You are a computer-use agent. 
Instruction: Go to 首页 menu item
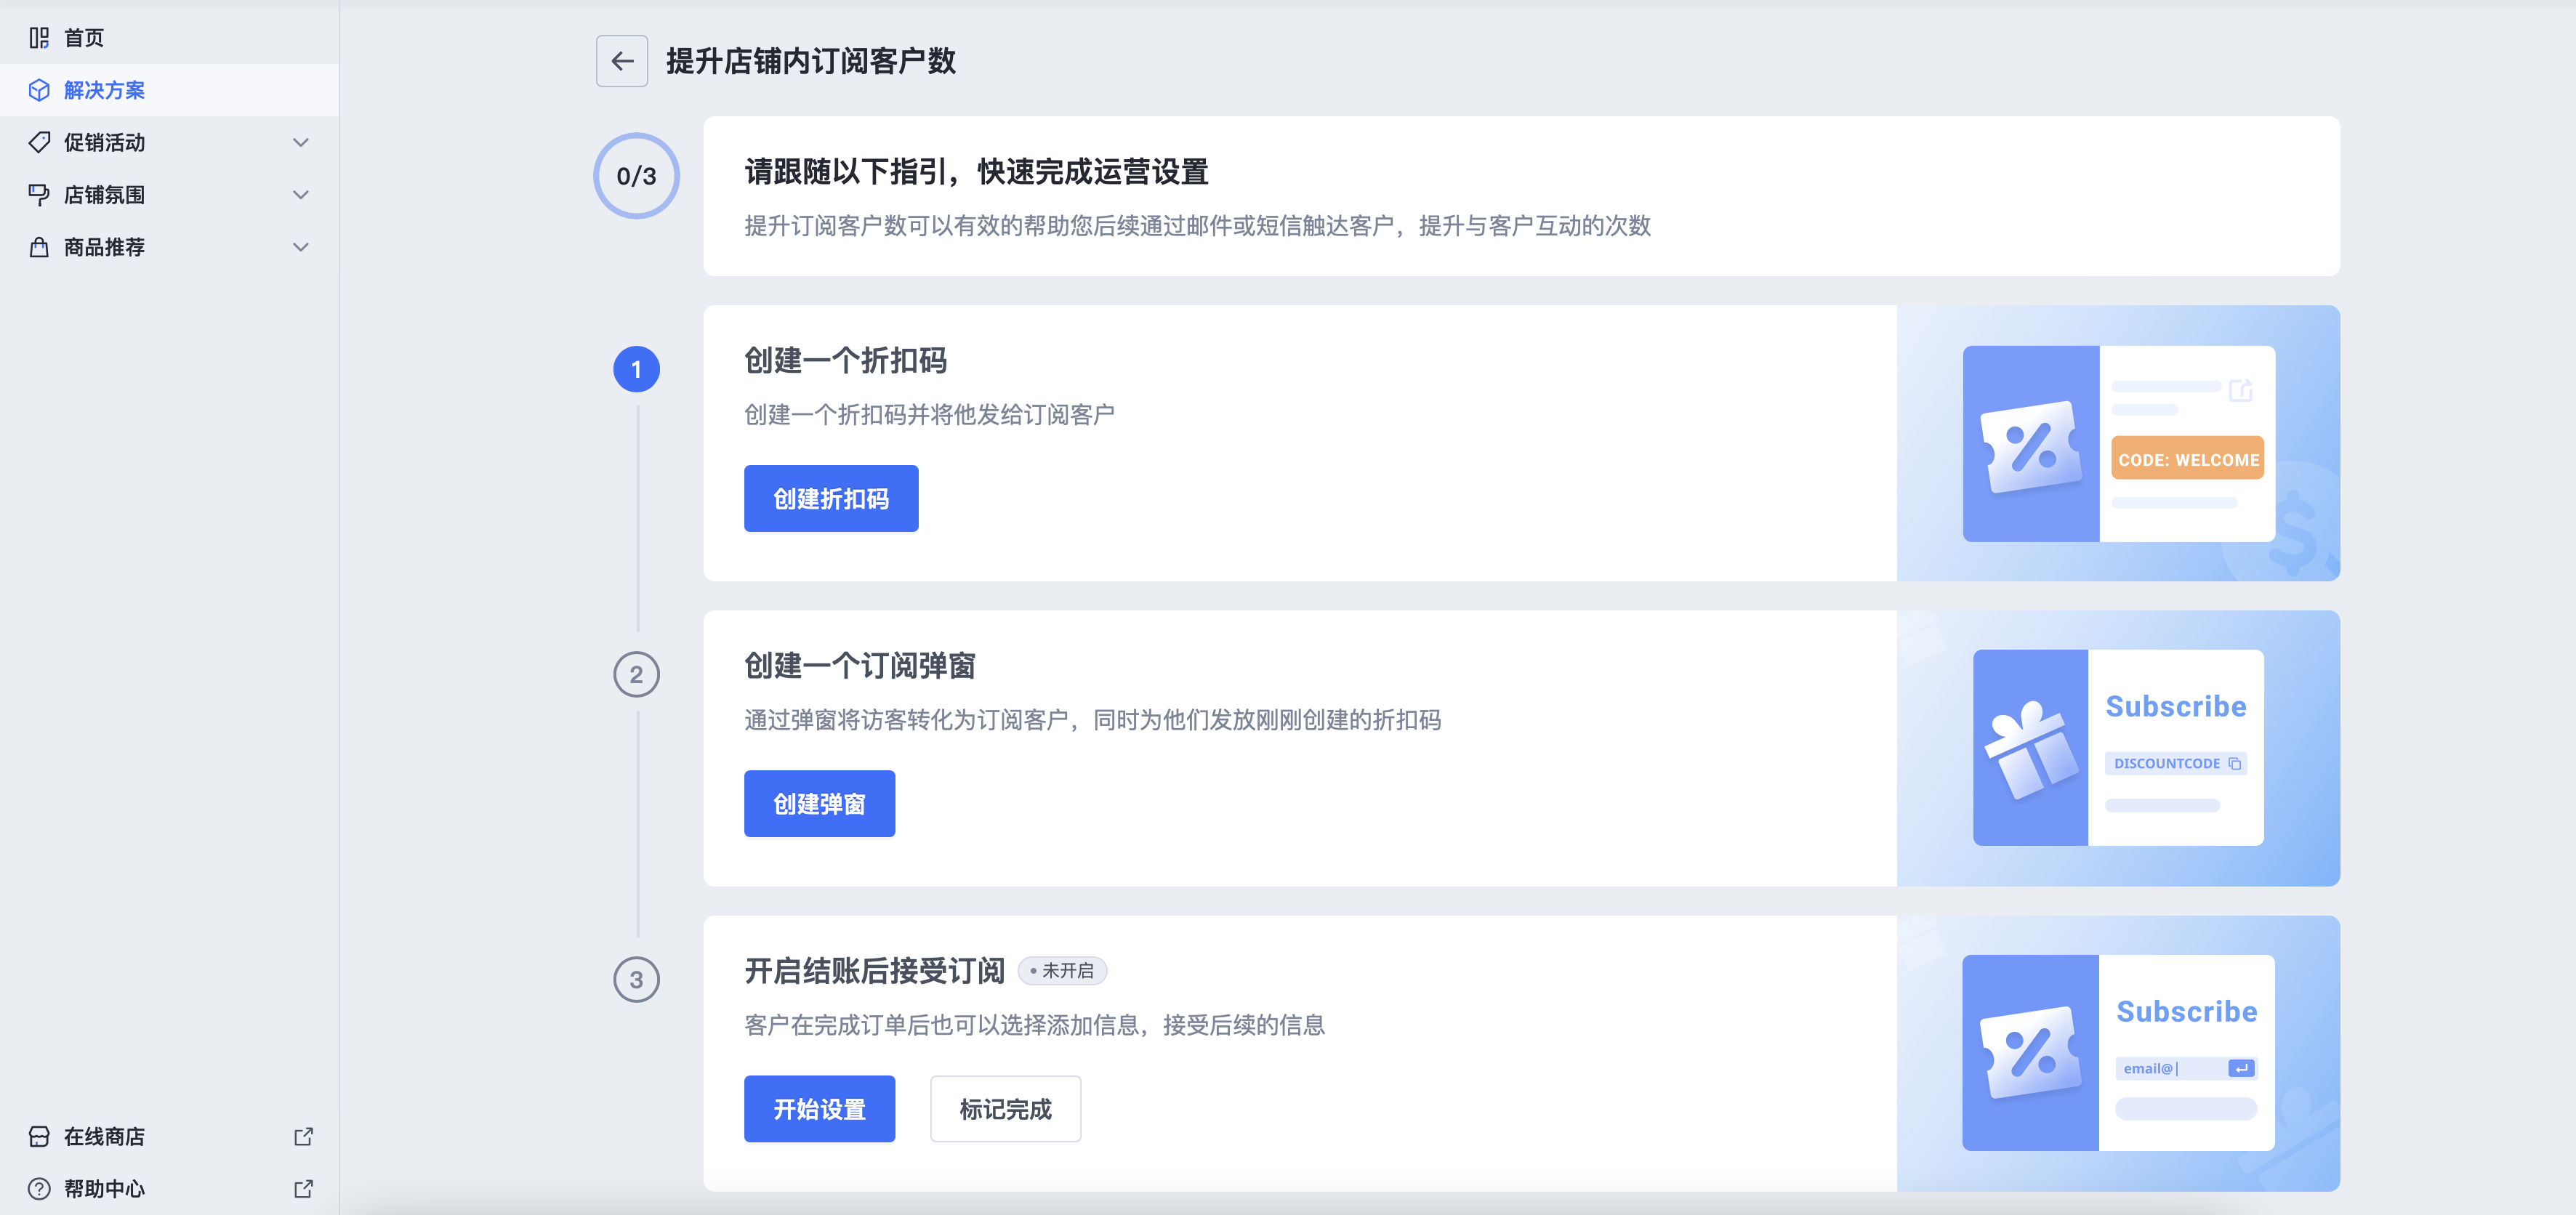pos(84,38)
